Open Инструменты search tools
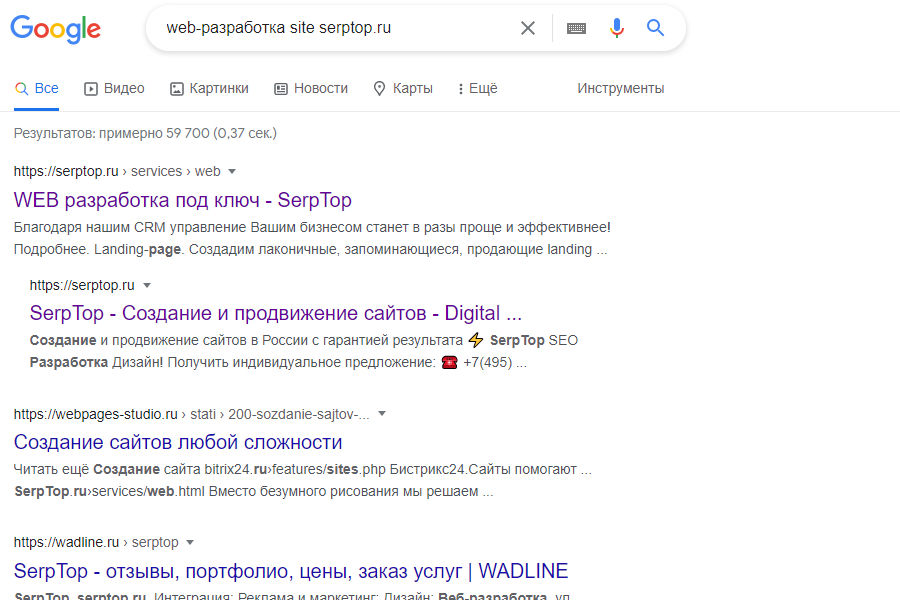The image size is (900, 600). (620, 88)
